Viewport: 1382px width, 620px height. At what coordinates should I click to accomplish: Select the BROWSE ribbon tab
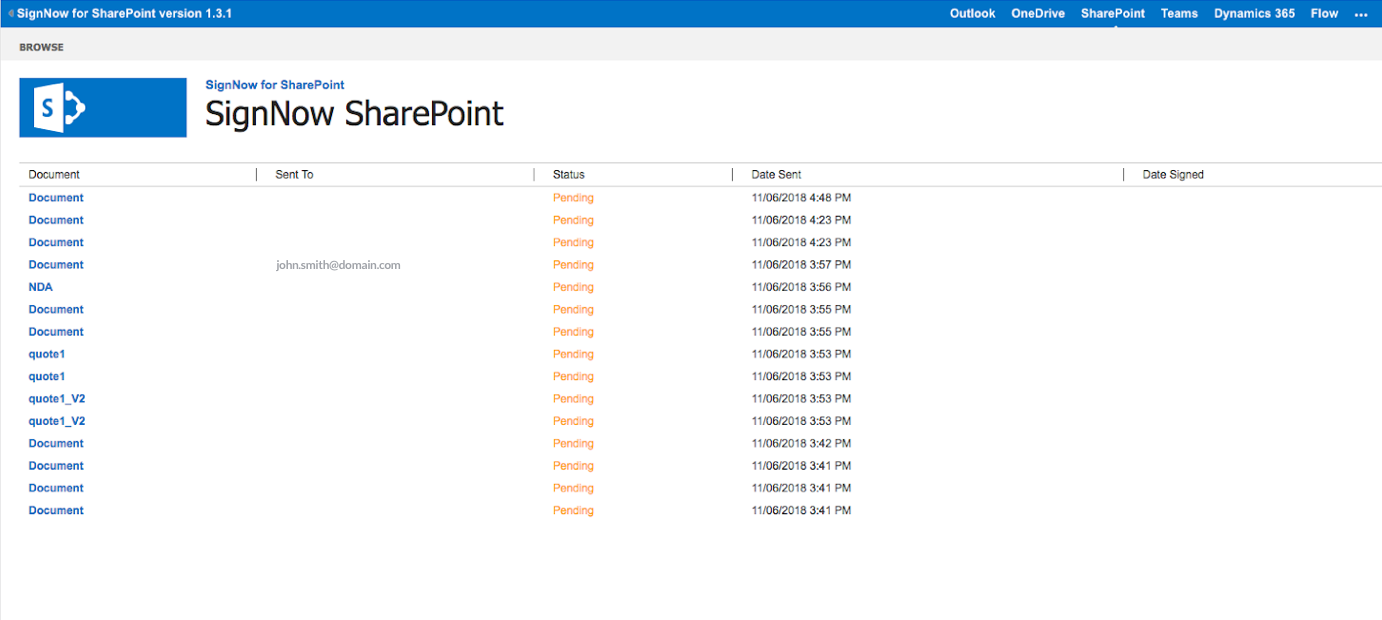point(41,46)
